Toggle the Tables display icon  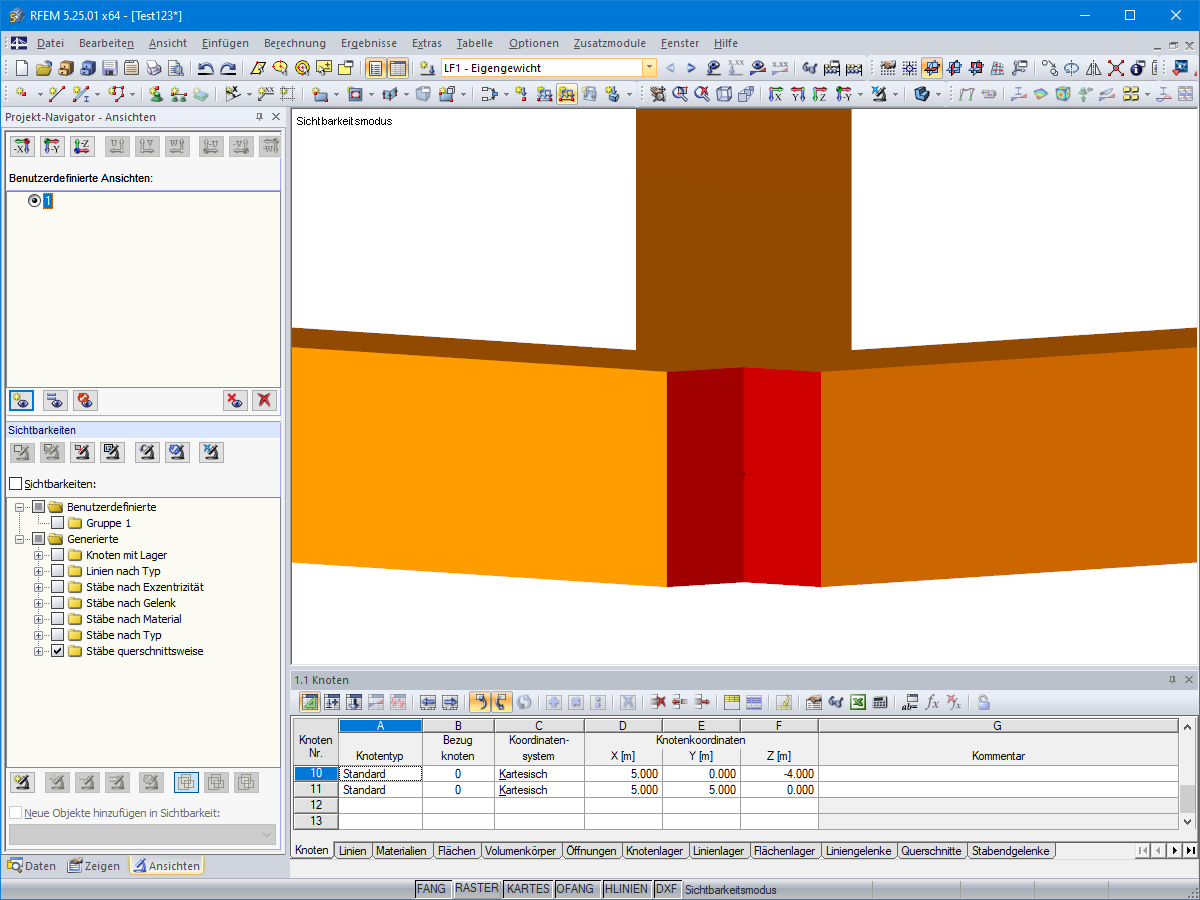tap(398, 68)
